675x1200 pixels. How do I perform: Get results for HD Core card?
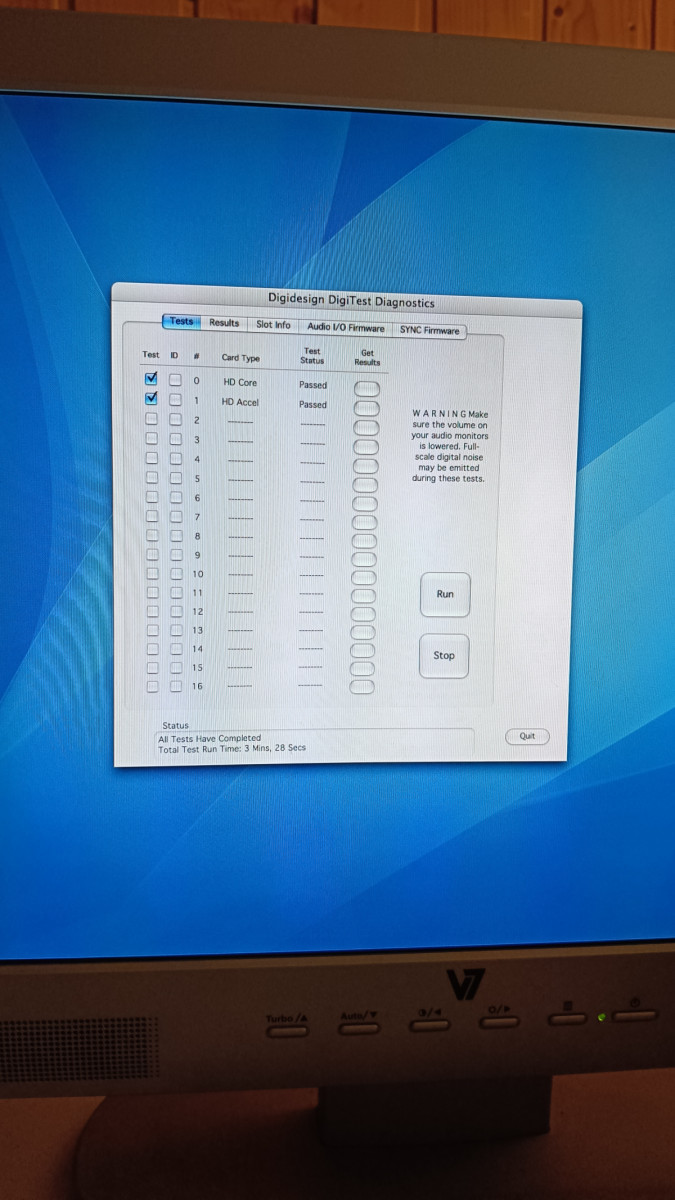click(366, 387)
